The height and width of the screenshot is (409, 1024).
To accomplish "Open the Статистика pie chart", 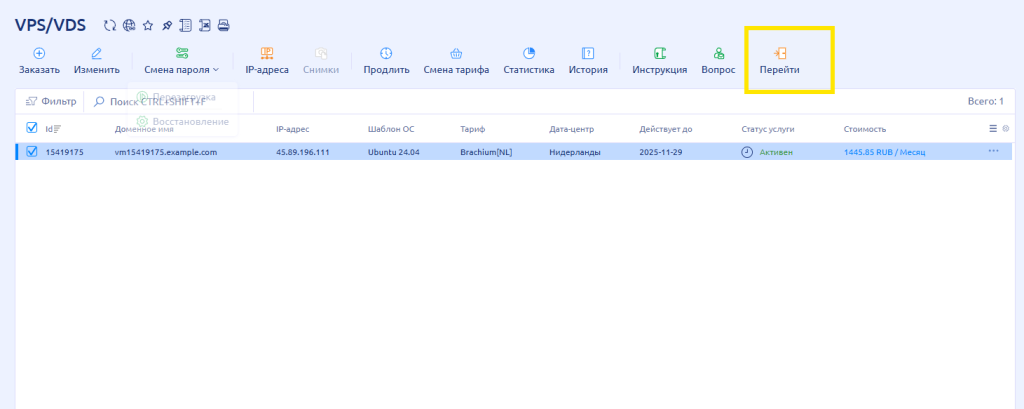I will pos(529,53).
